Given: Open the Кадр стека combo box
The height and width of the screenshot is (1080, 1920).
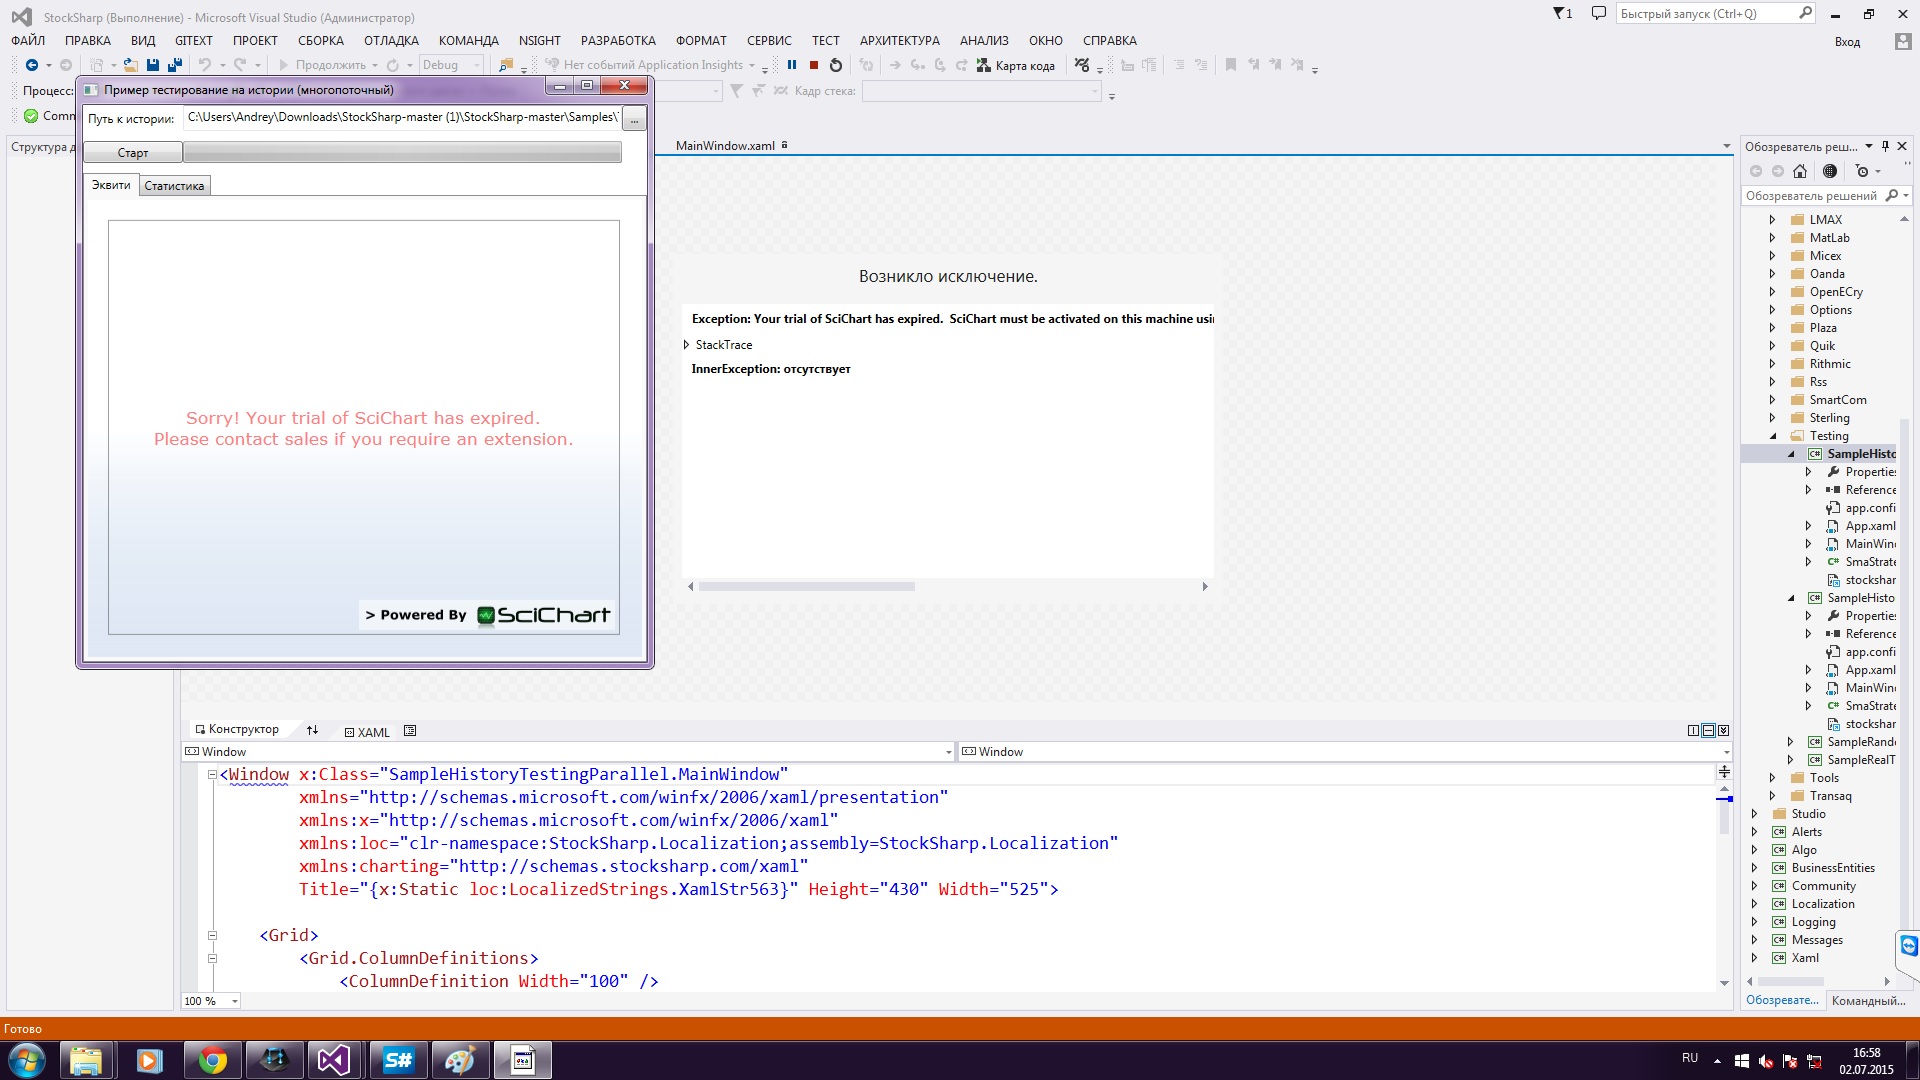Looking at the screenshot, I should coord(981,91).
